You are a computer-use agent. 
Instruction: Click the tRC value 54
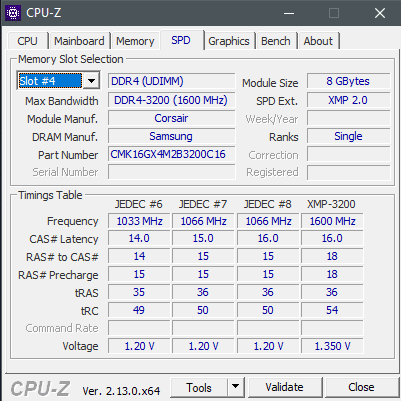pos(332,310)
